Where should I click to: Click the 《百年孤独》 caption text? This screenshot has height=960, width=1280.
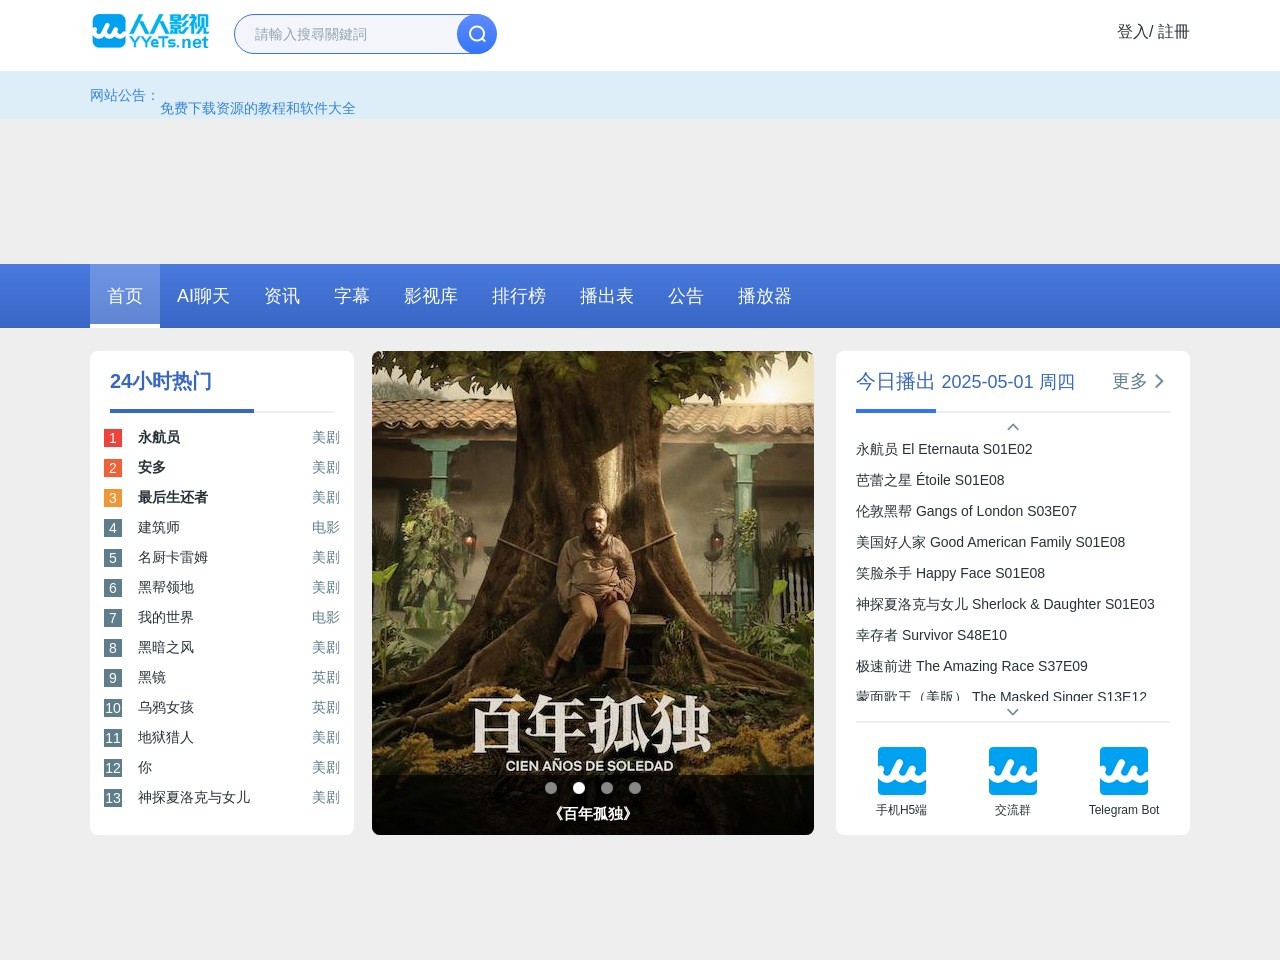(593, 814)
